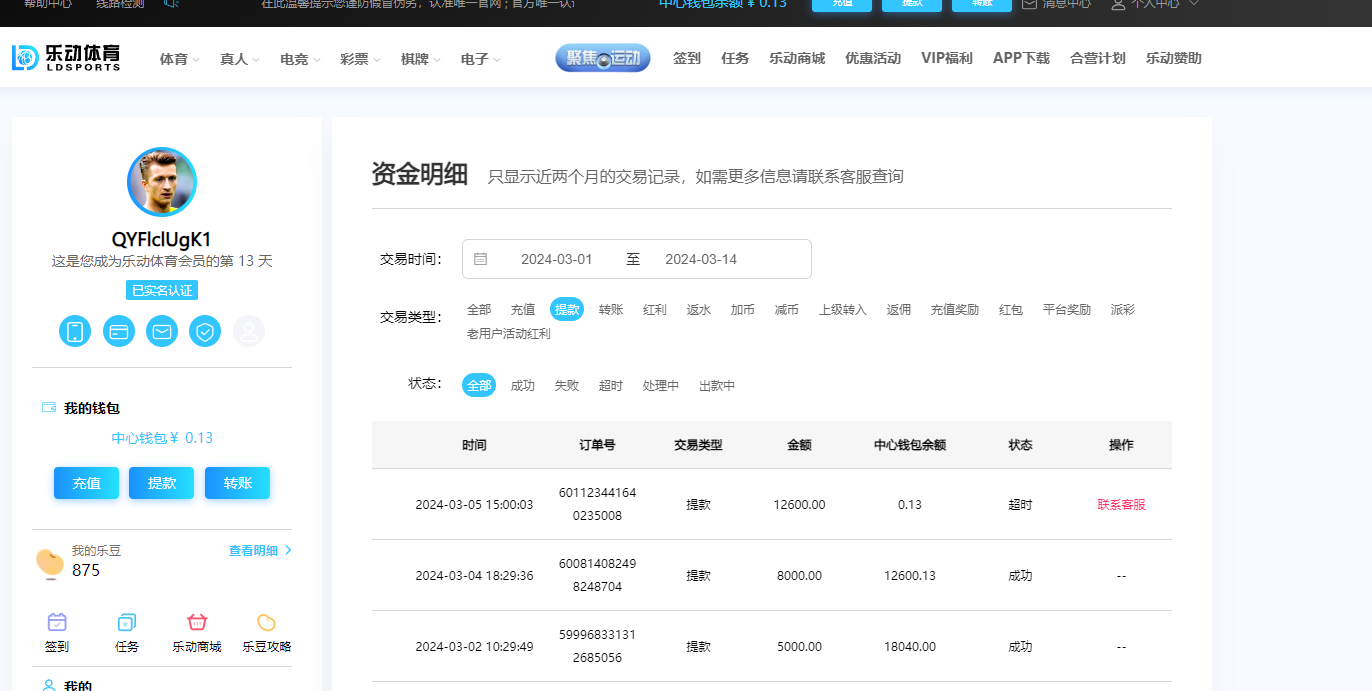Open the 签到 check-in calendar icon in sidebar
The width and height of the screenshot is (1372, 691).
pos(57,622)
